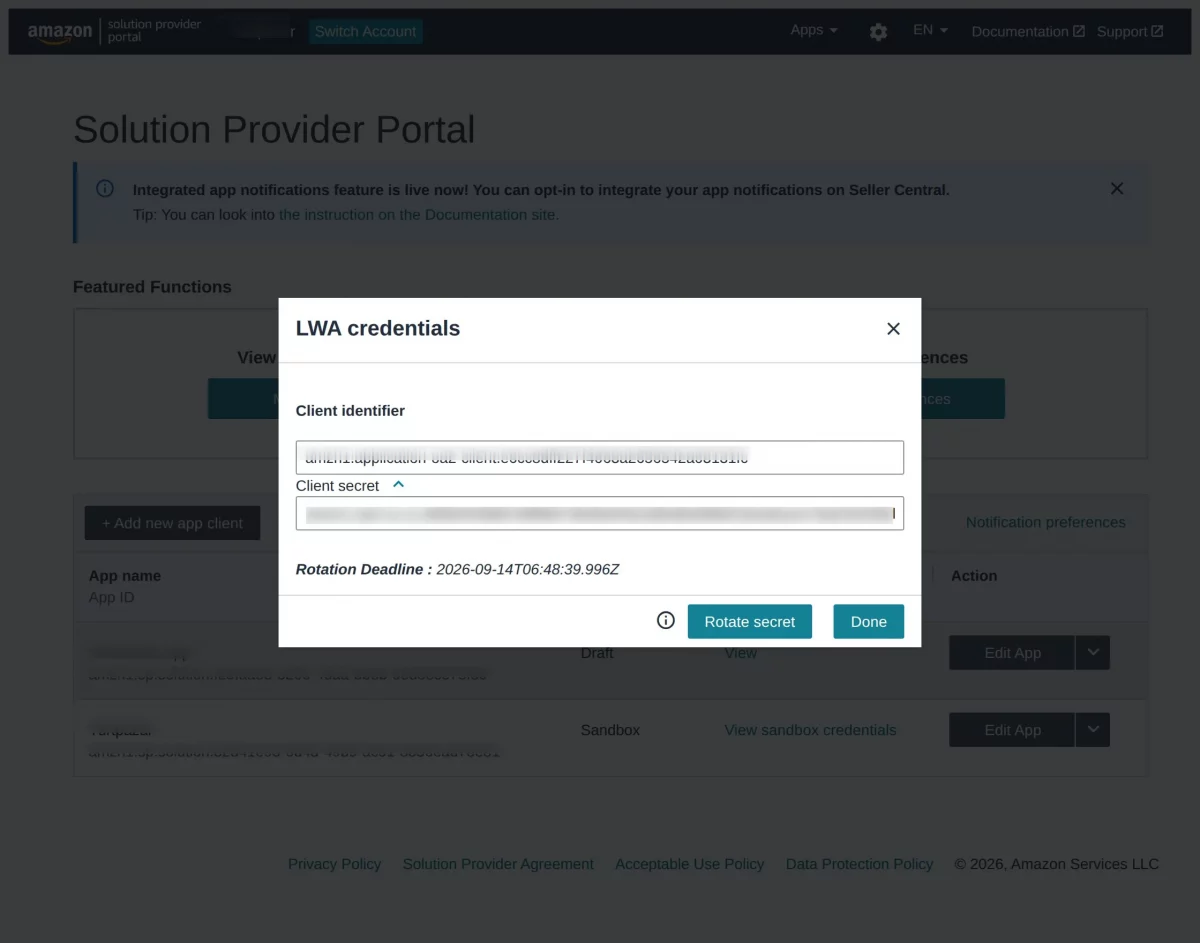Open the Acceptable Use Policy link
Viewport: 1200px width, 943px height.
[689, 864]
